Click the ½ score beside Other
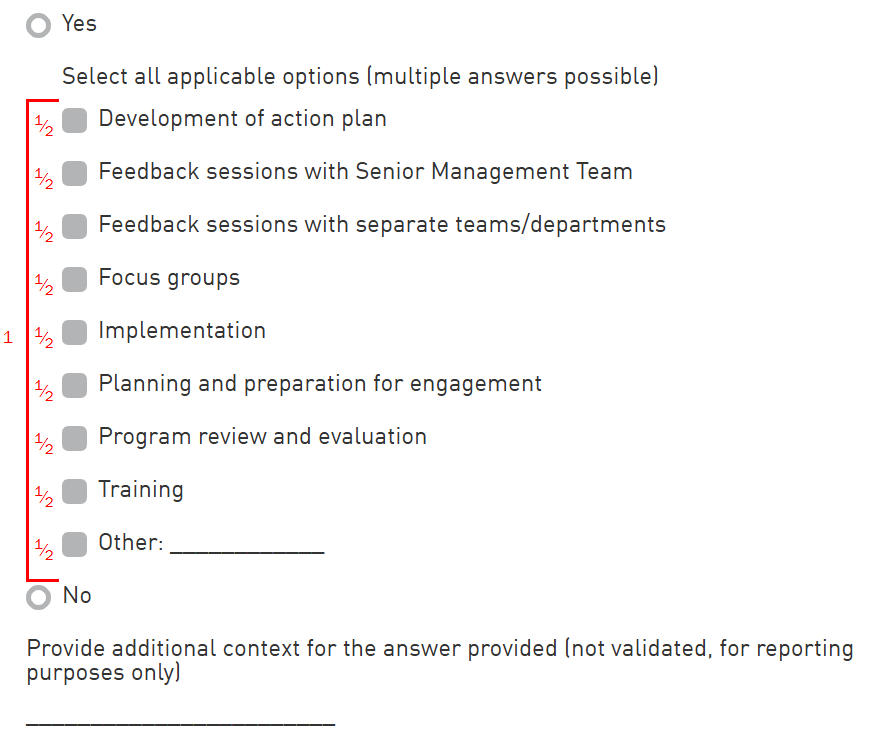 point(44,550)
